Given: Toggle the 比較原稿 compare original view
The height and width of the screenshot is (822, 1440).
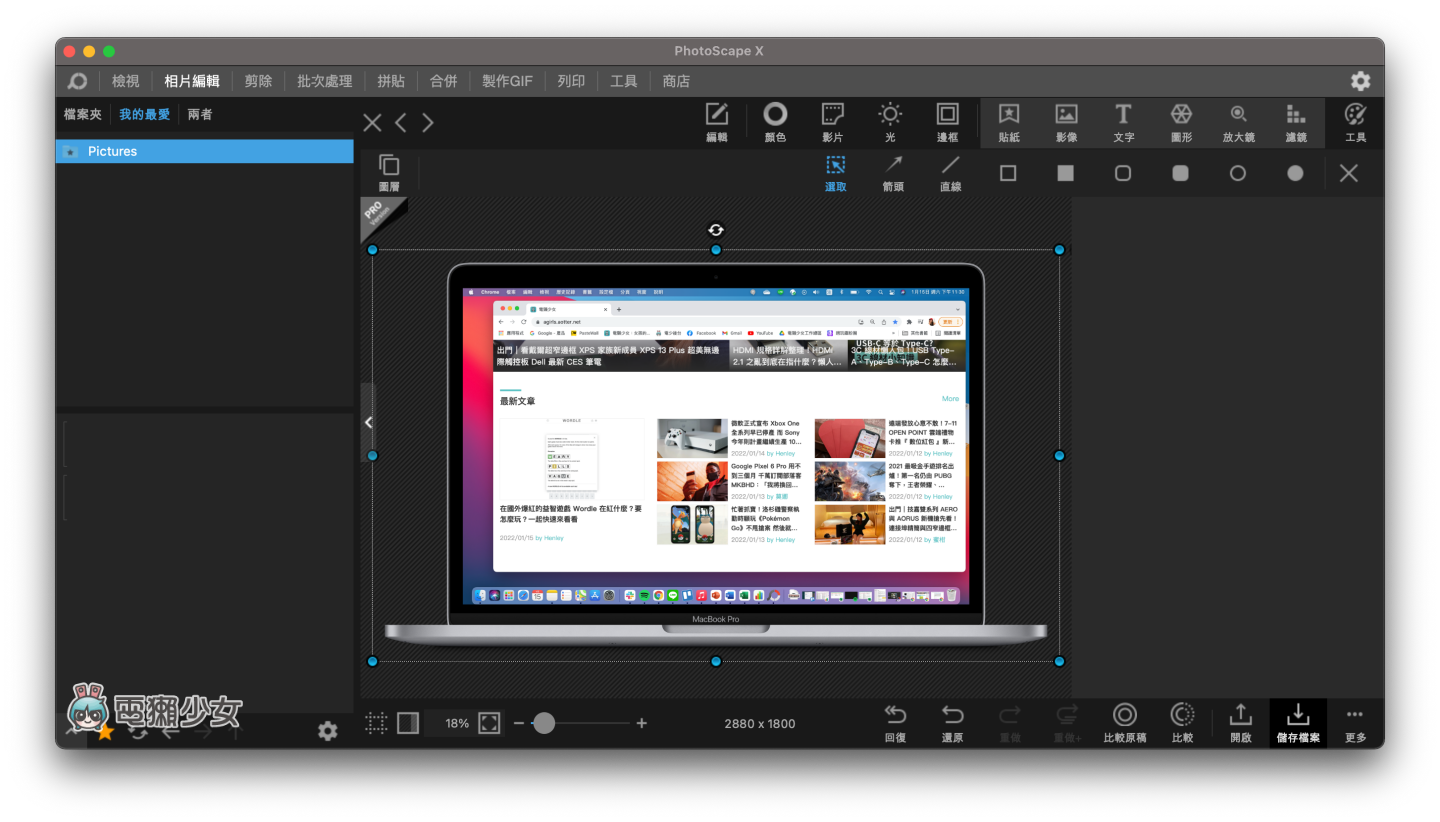Looking at the screenshot, I should click(x=1124, y=722).
